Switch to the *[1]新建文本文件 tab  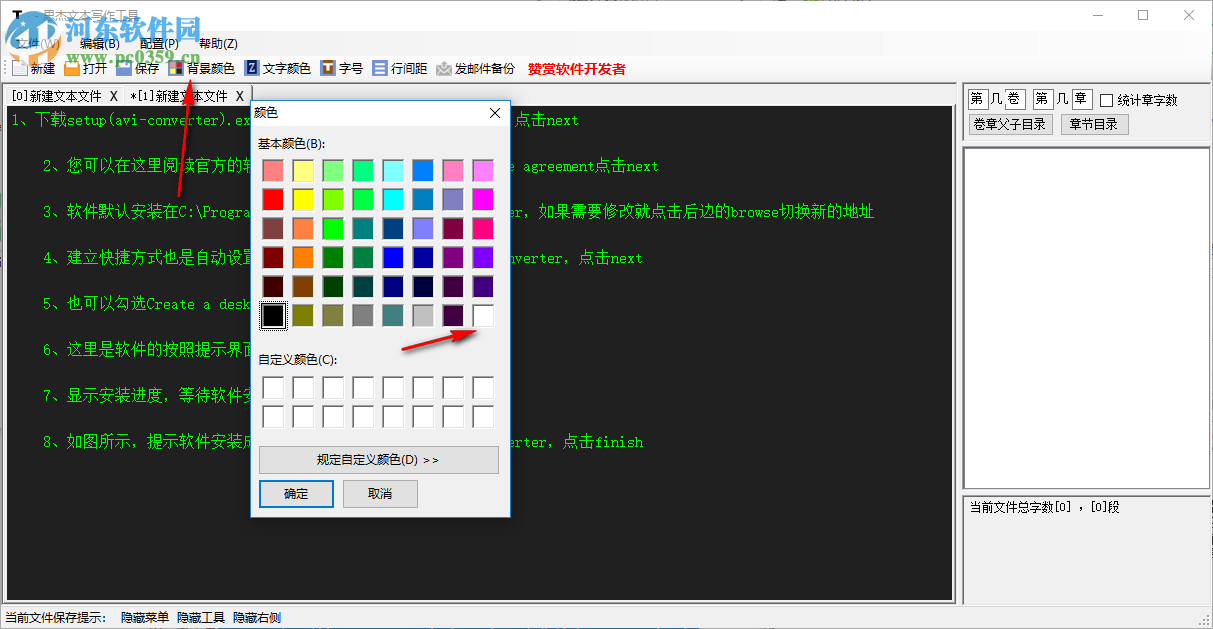[x=180, y=97]
